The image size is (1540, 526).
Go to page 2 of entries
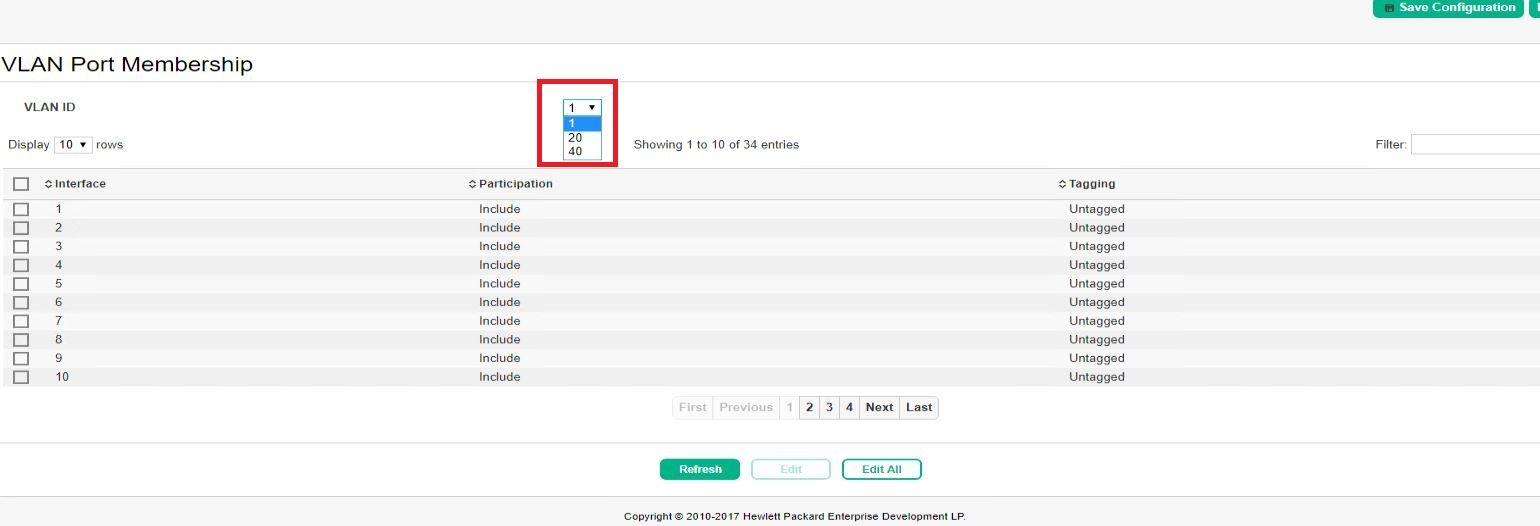coord(809,407)
